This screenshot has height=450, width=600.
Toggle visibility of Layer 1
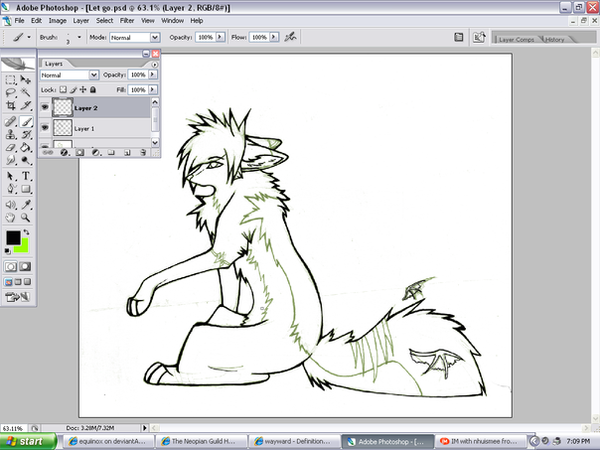[45, 128]
